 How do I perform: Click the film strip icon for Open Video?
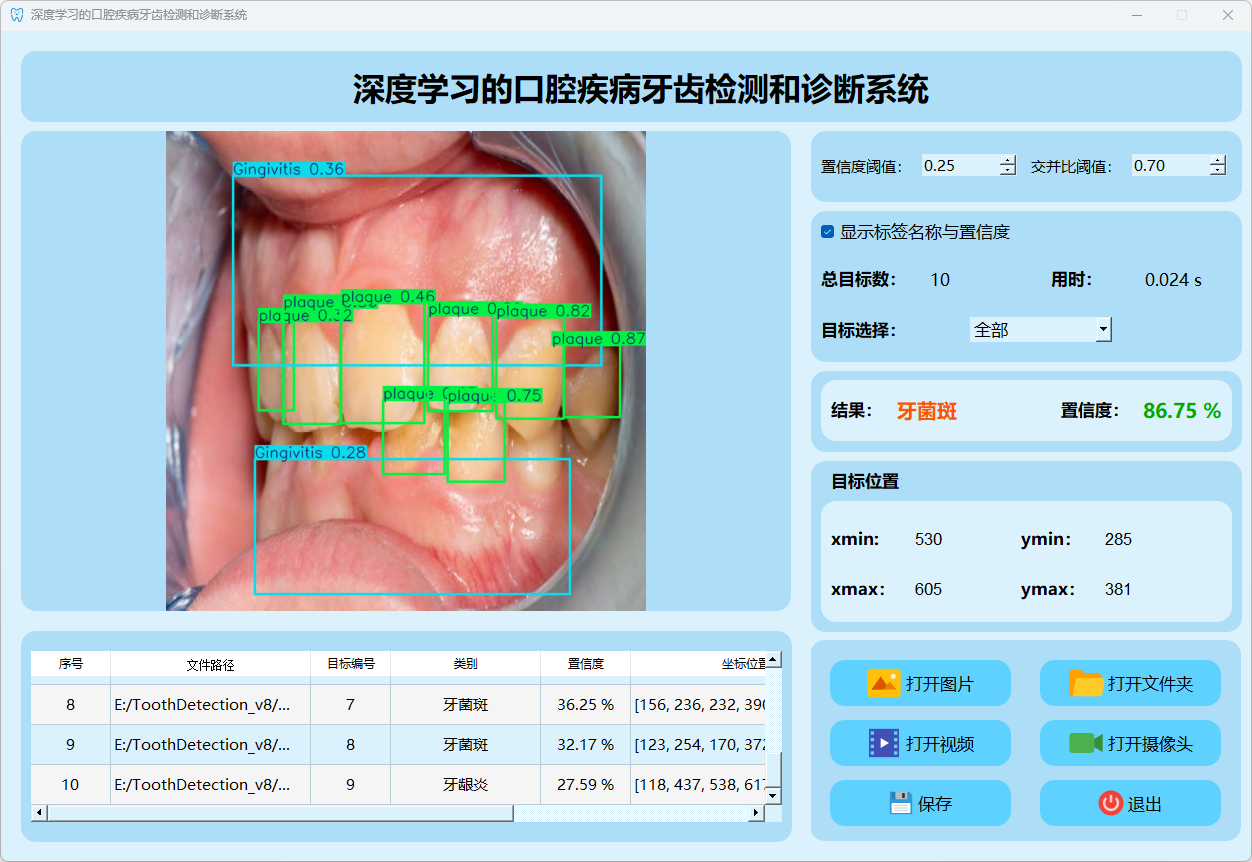pos(884,743)
